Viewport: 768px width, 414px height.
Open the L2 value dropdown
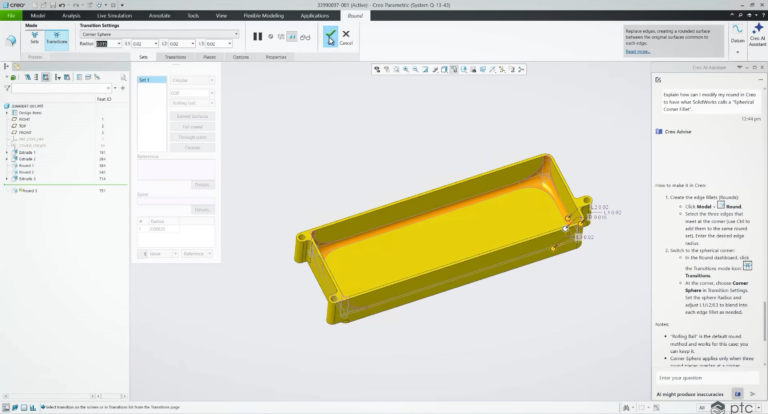point(192,44)
